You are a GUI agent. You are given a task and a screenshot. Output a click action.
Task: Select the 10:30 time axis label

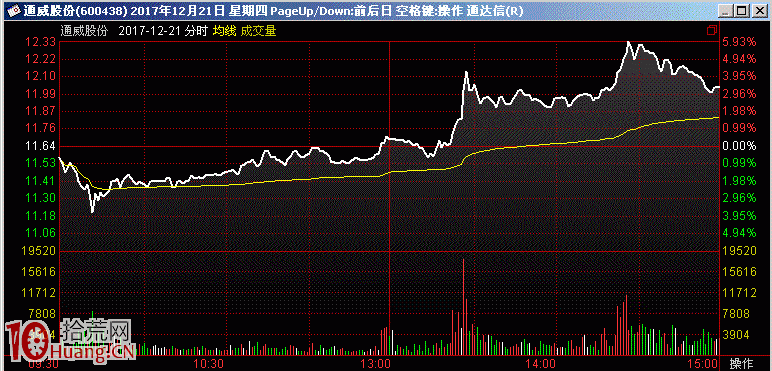211,364
